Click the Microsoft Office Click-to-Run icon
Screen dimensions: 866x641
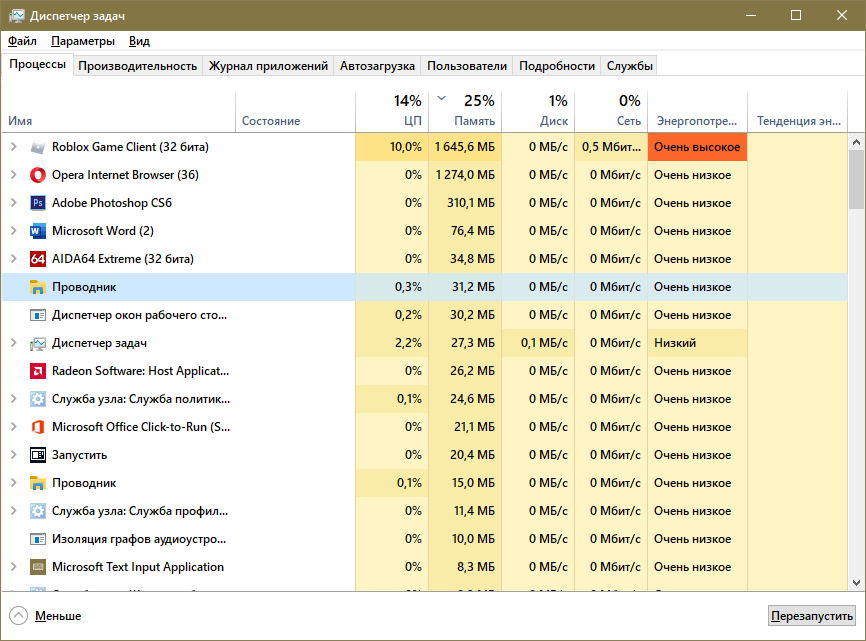[38, 427]
